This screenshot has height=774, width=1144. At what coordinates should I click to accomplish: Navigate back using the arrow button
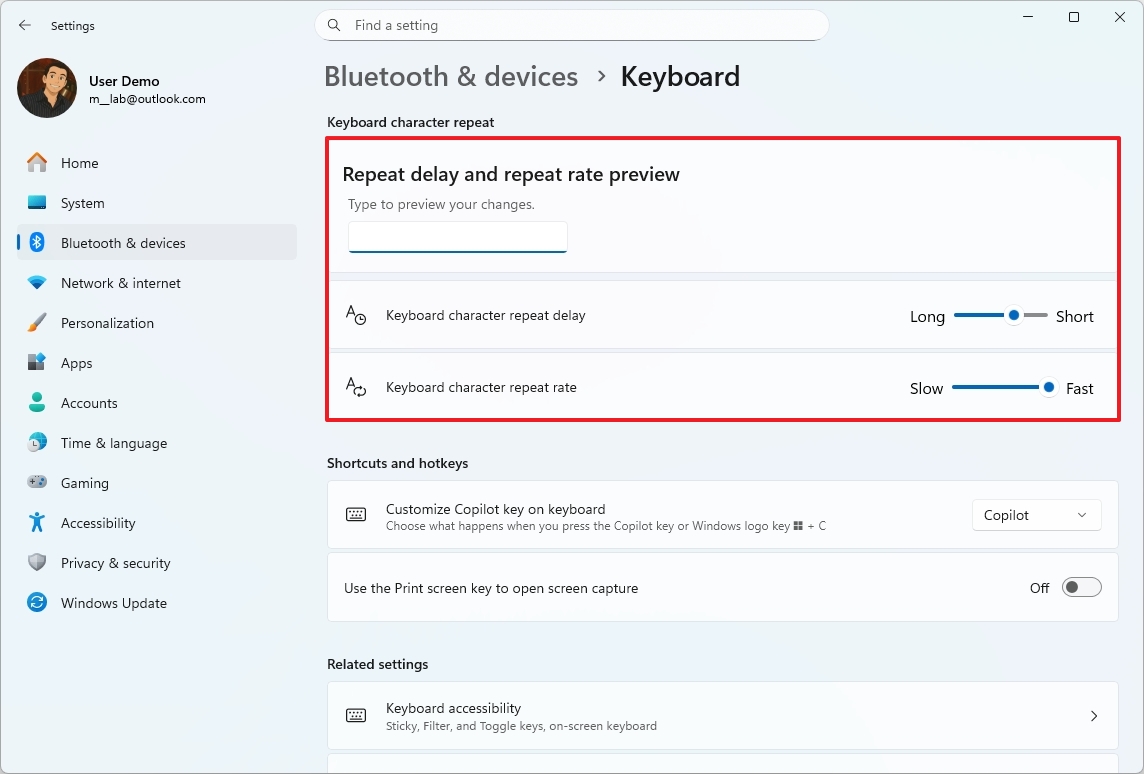point(24,25)
